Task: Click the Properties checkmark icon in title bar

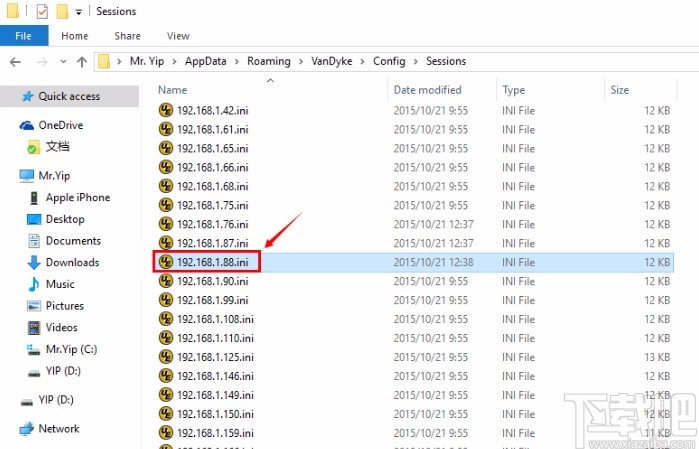Action: (42, 11)
